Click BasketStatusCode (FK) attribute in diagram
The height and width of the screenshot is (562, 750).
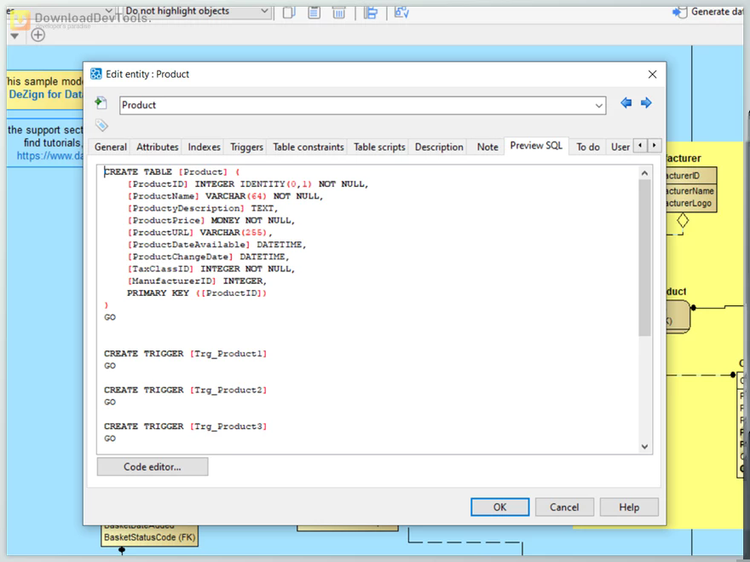[150, 538]
